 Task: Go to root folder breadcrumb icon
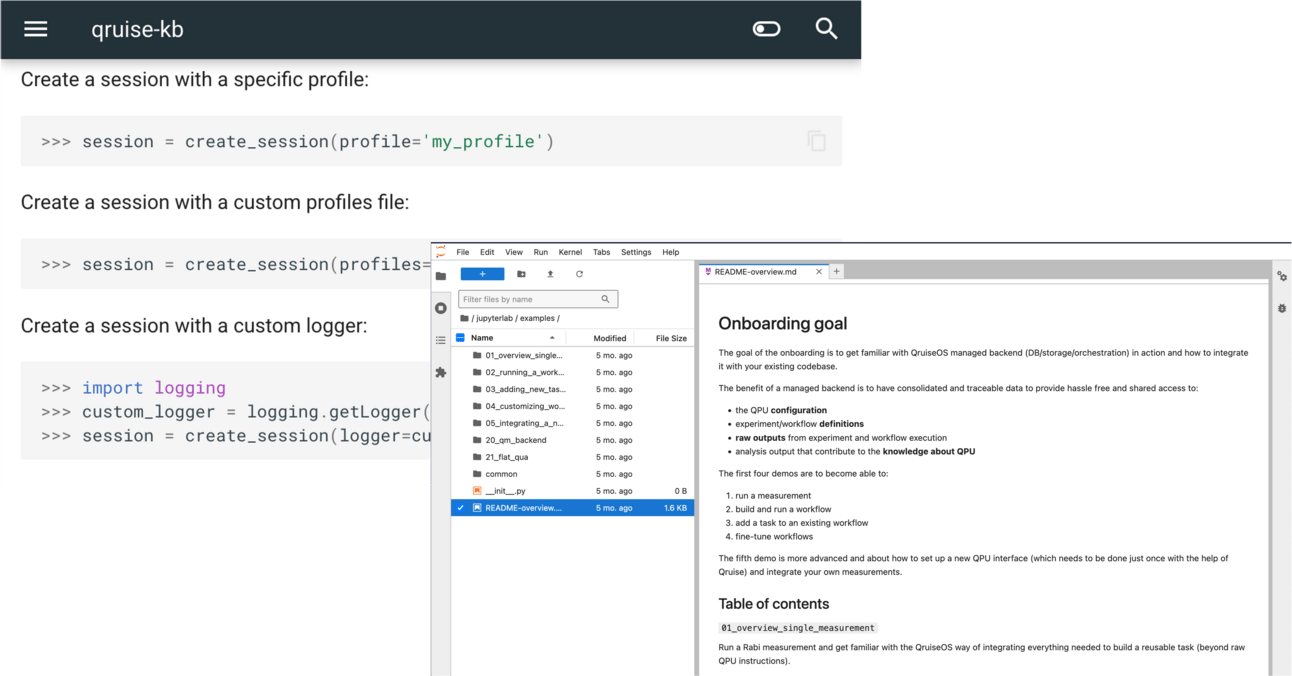(464, 318)
